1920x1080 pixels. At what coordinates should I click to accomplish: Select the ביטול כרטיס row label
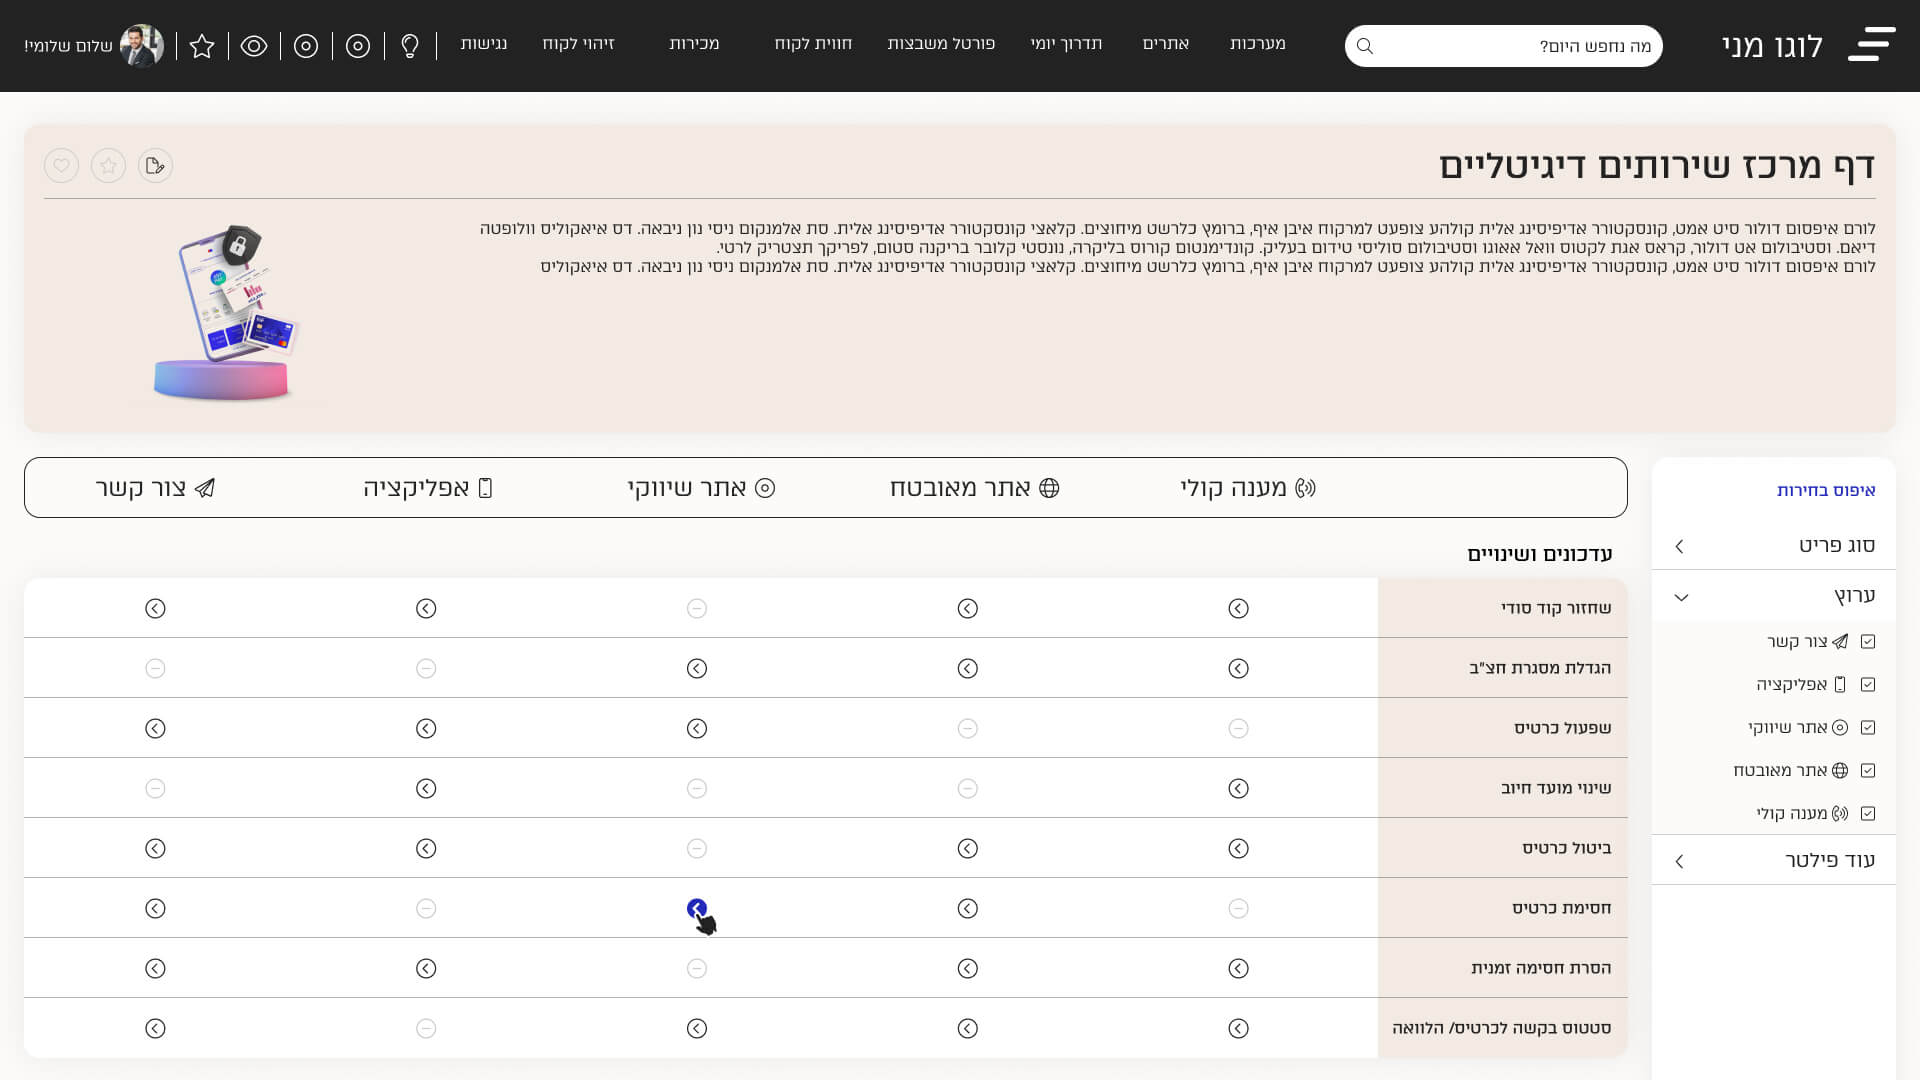(x=1567, y=848)
